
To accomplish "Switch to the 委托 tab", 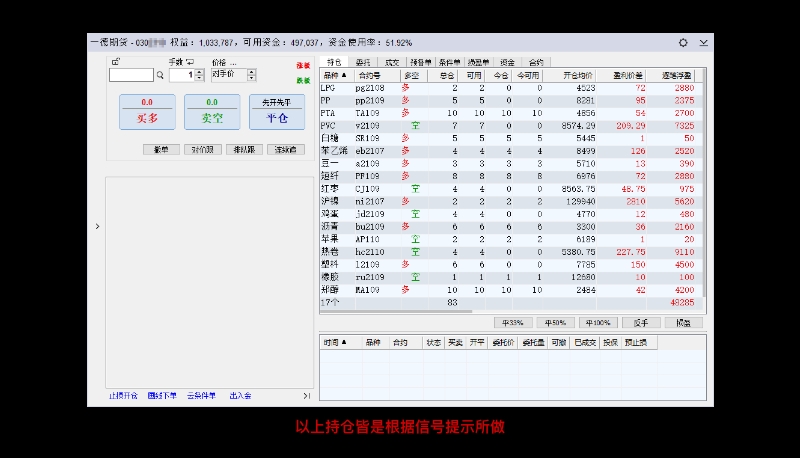I will coord(364,62).
